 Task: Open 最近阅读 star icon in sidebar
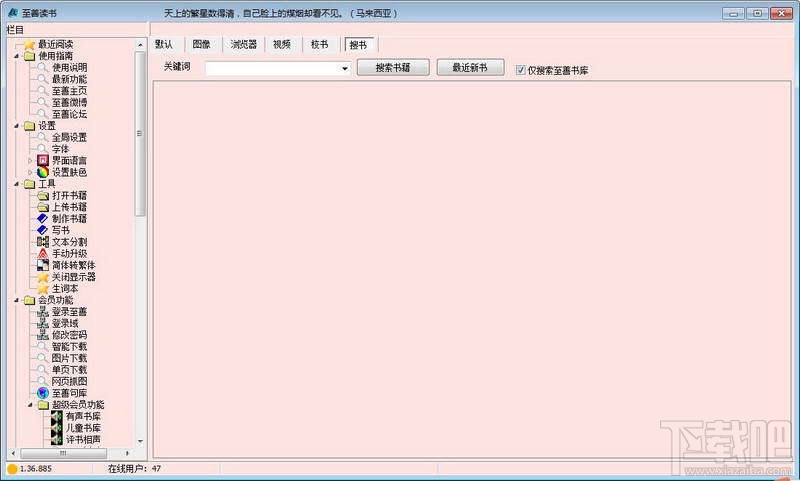(30, 44)
